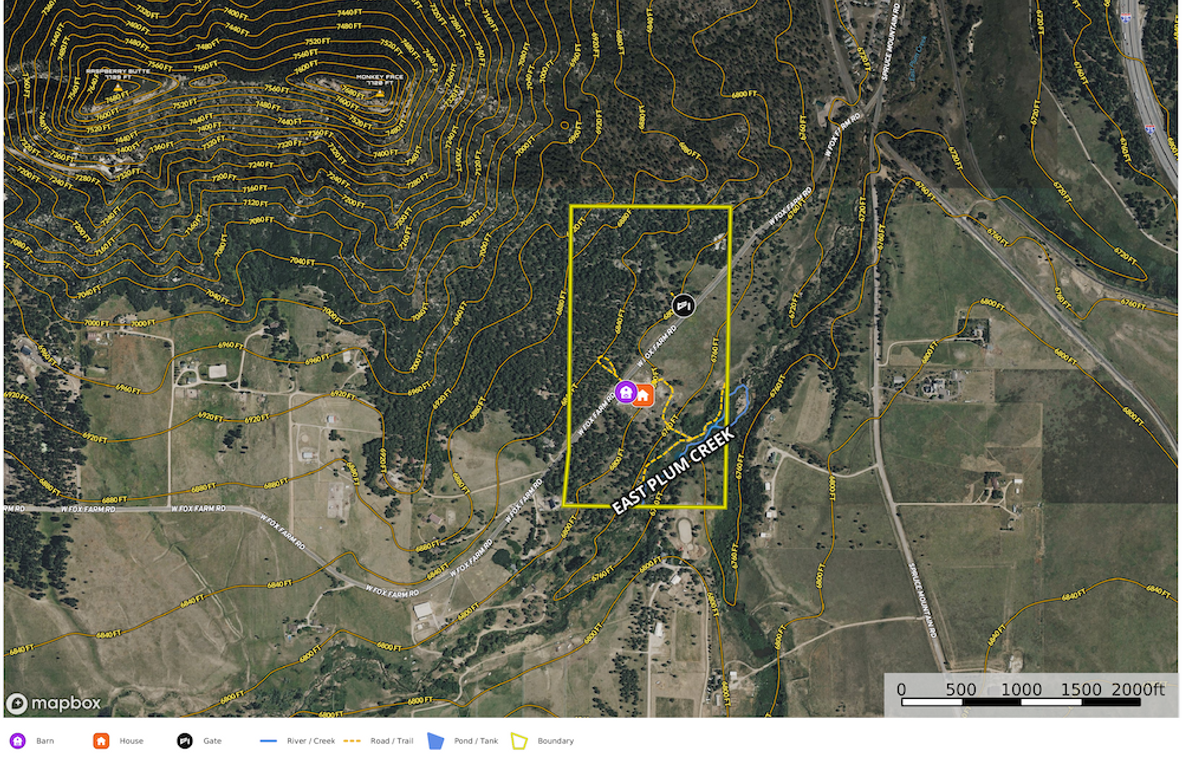Toggle visibility of the Boundary legend item

[521, 741]
